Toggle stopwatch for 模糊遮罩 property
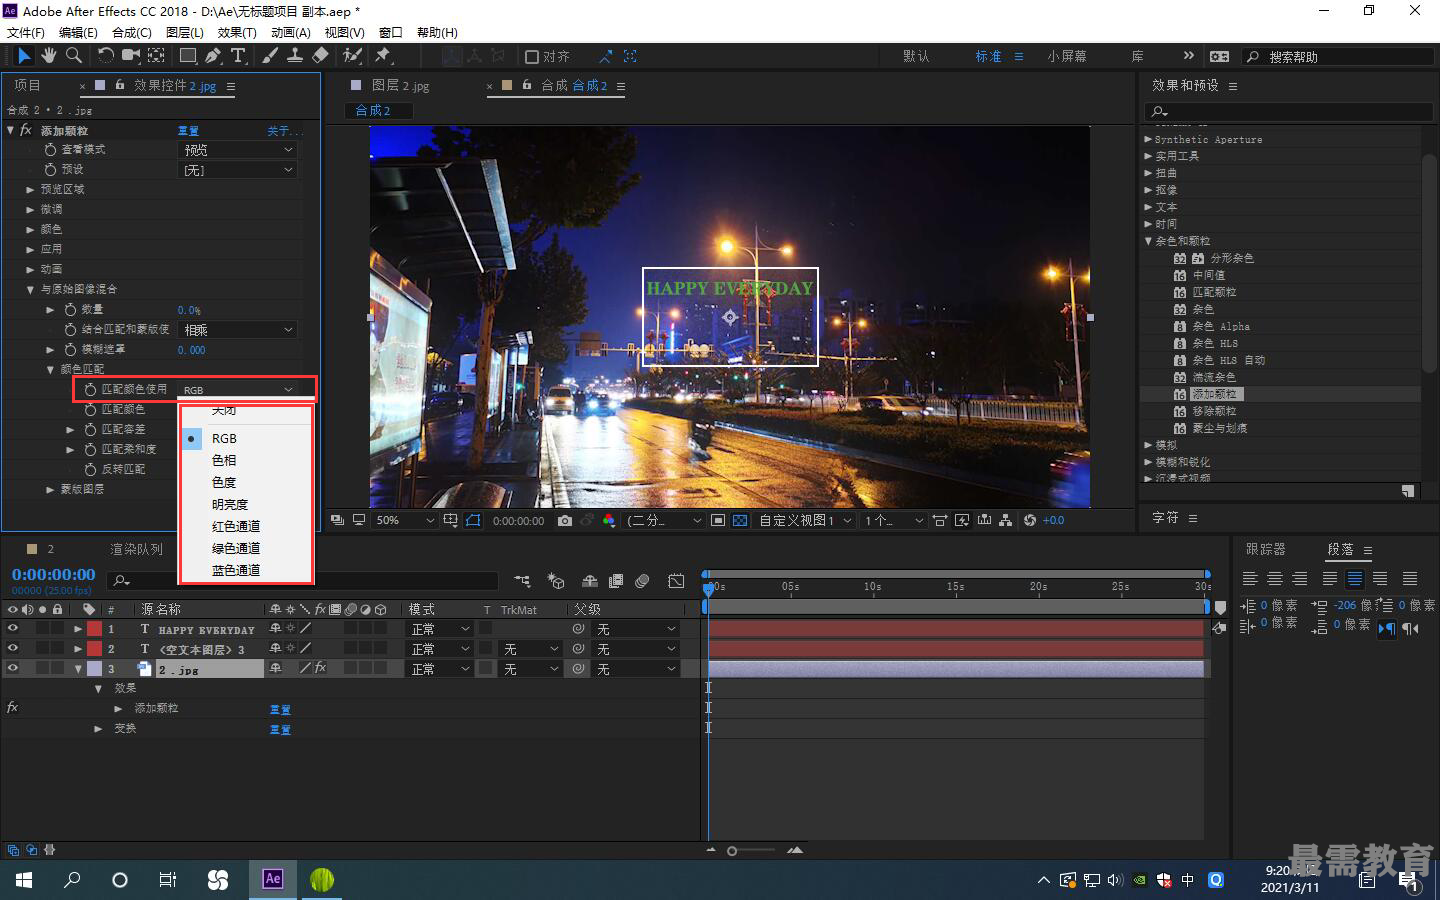The height and width of the screenshot is (900, 1440). pyautogui.click(x=70, y=350)
